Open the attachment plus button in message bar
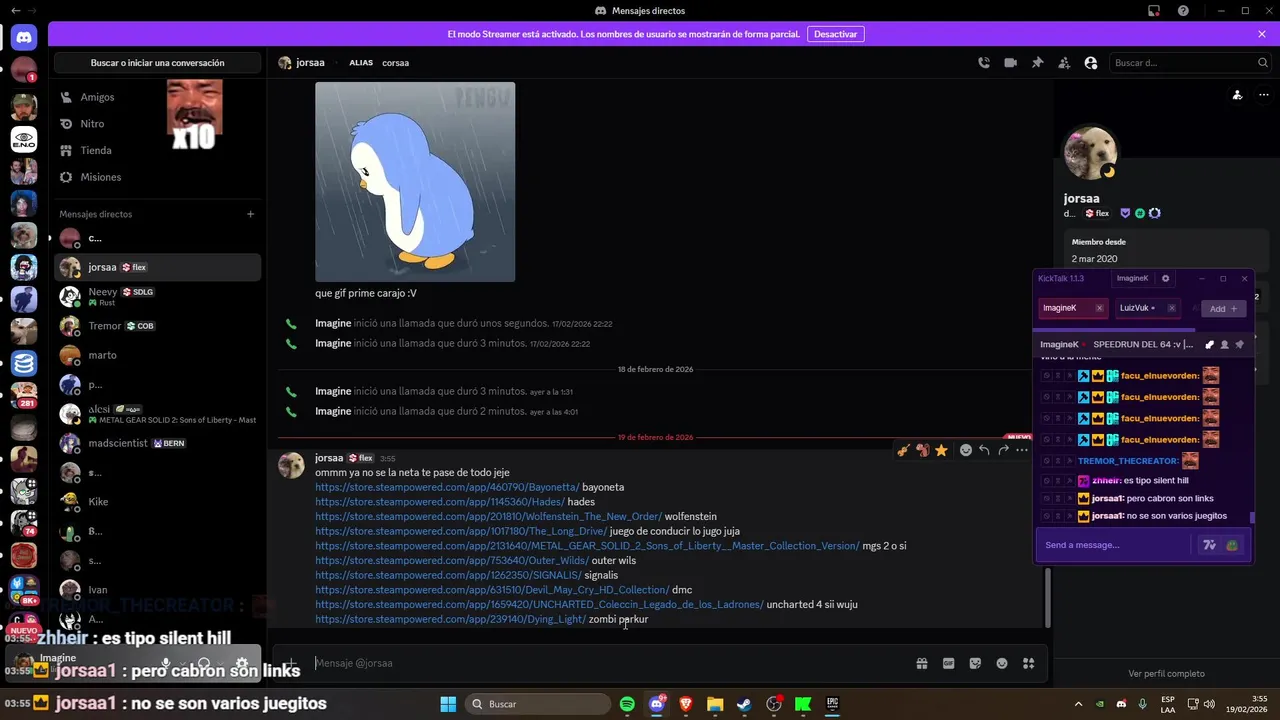Image resolution: width=1280 pixels, height=720 pixels. point(290,663)
